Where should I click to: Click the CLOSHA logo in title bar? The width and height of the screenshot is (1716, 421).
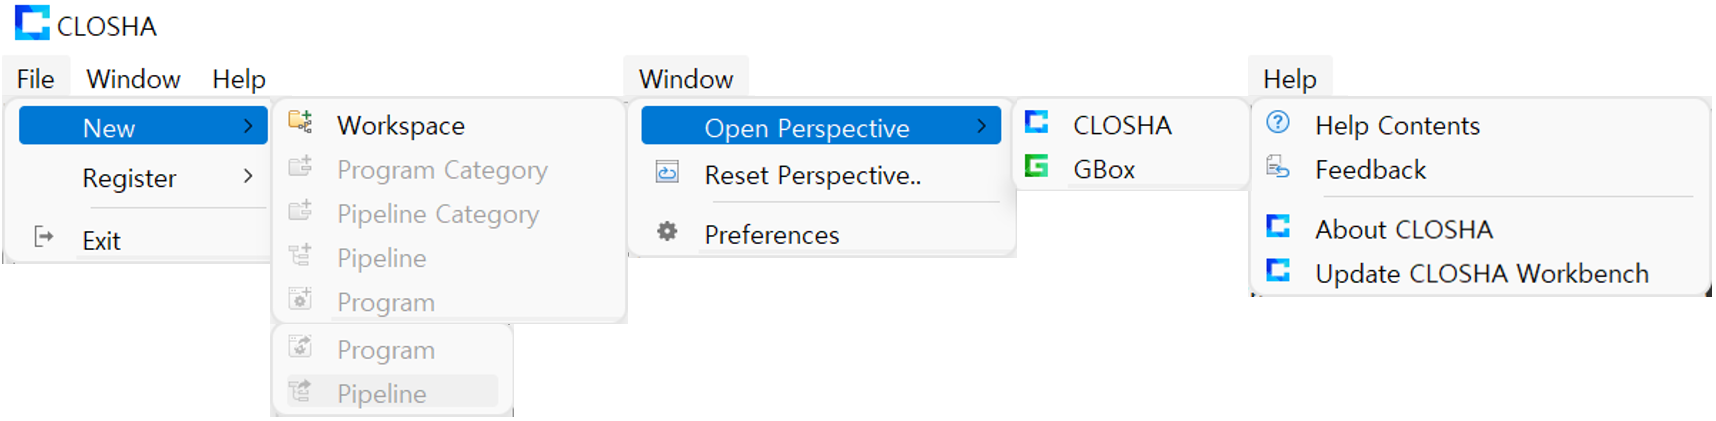(32, 22)
